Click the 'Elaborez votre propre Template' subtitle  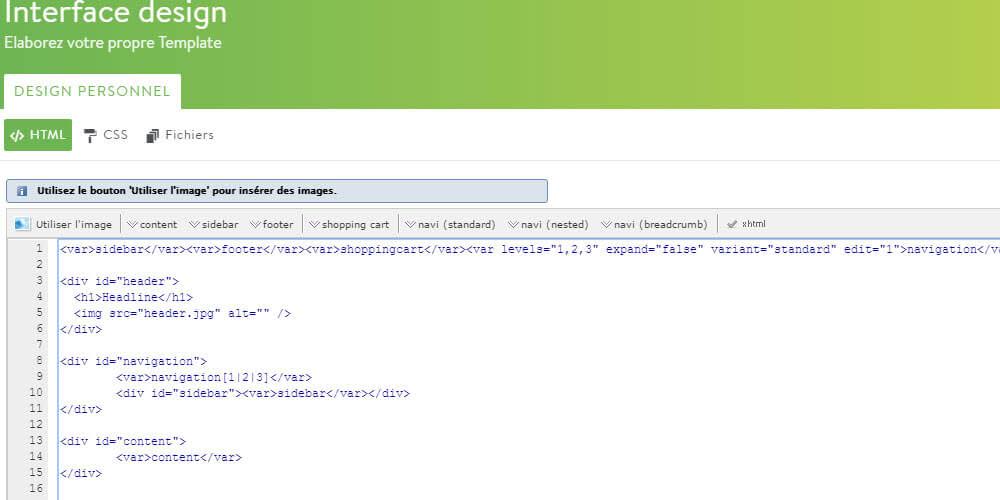click(x=113, y=43)
